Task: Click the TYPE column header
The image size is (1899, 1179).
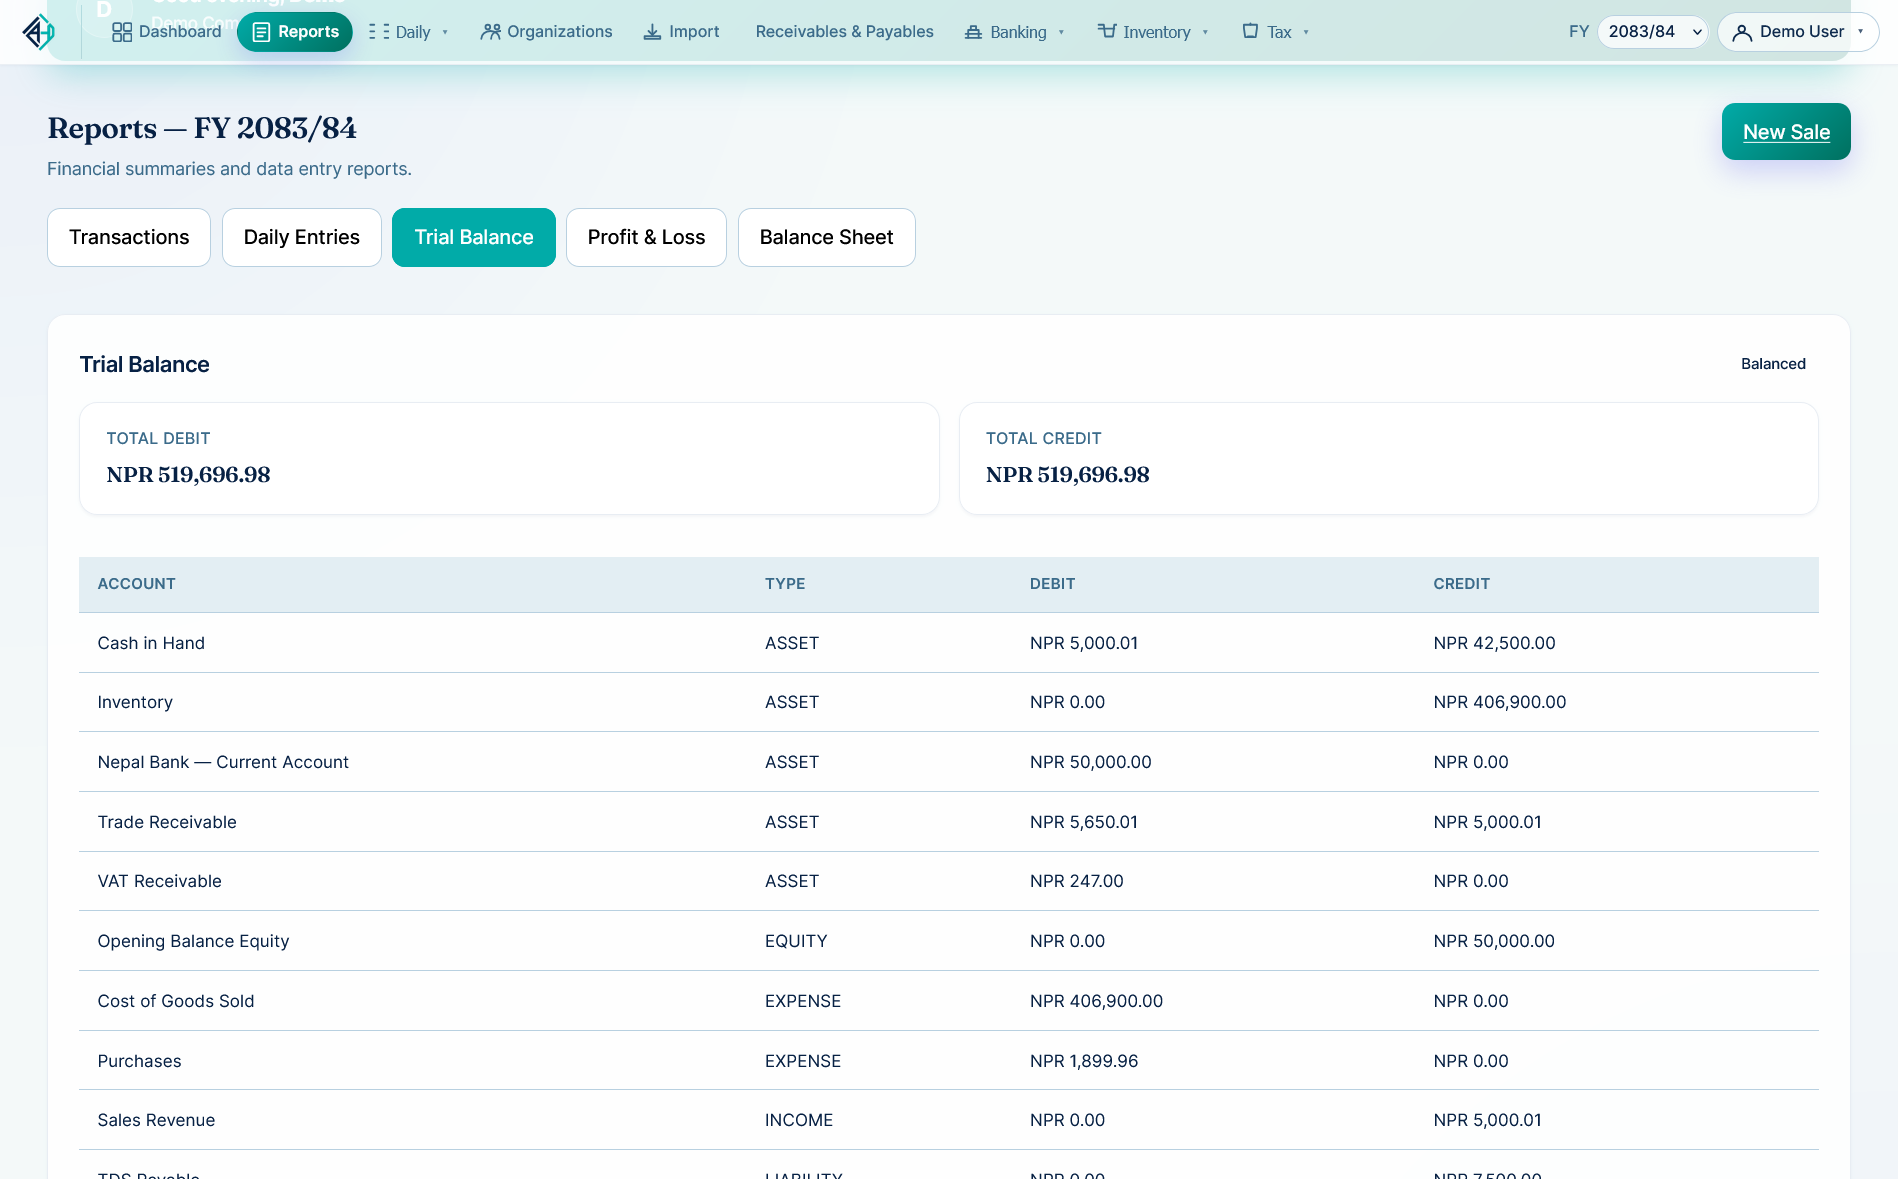Action: [785, 584]
